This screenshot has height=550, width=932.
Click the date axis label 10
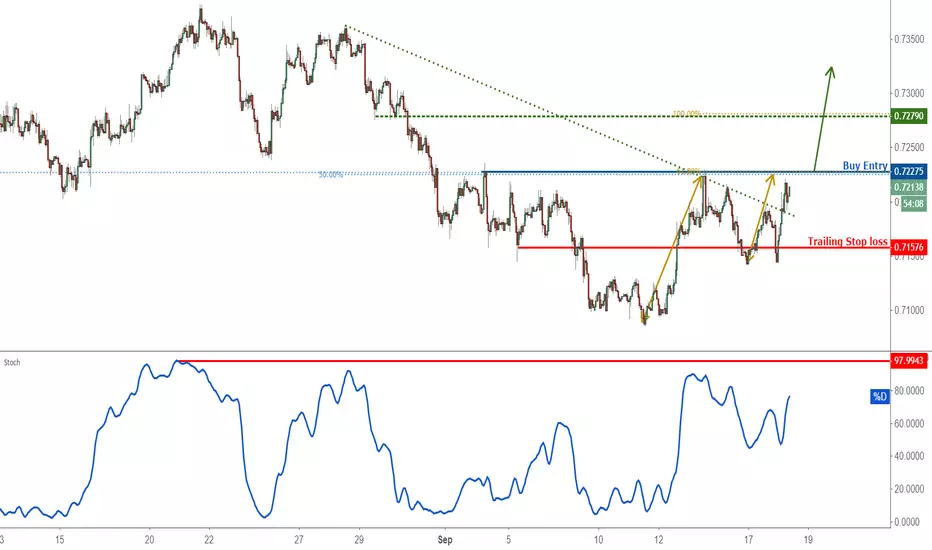click(599, 540)
